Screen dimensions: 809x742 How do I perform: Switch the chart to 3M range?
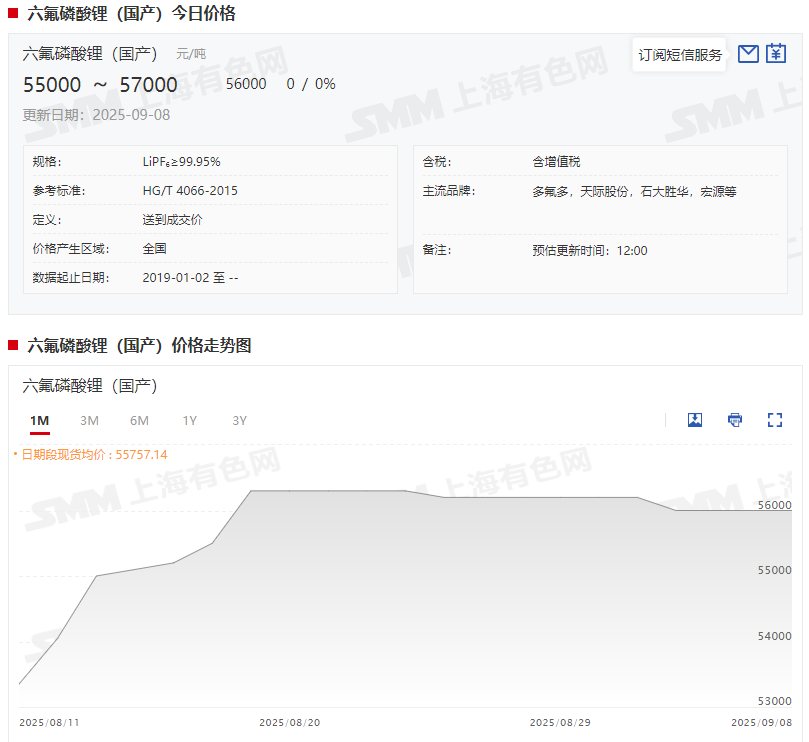point(89,421)
